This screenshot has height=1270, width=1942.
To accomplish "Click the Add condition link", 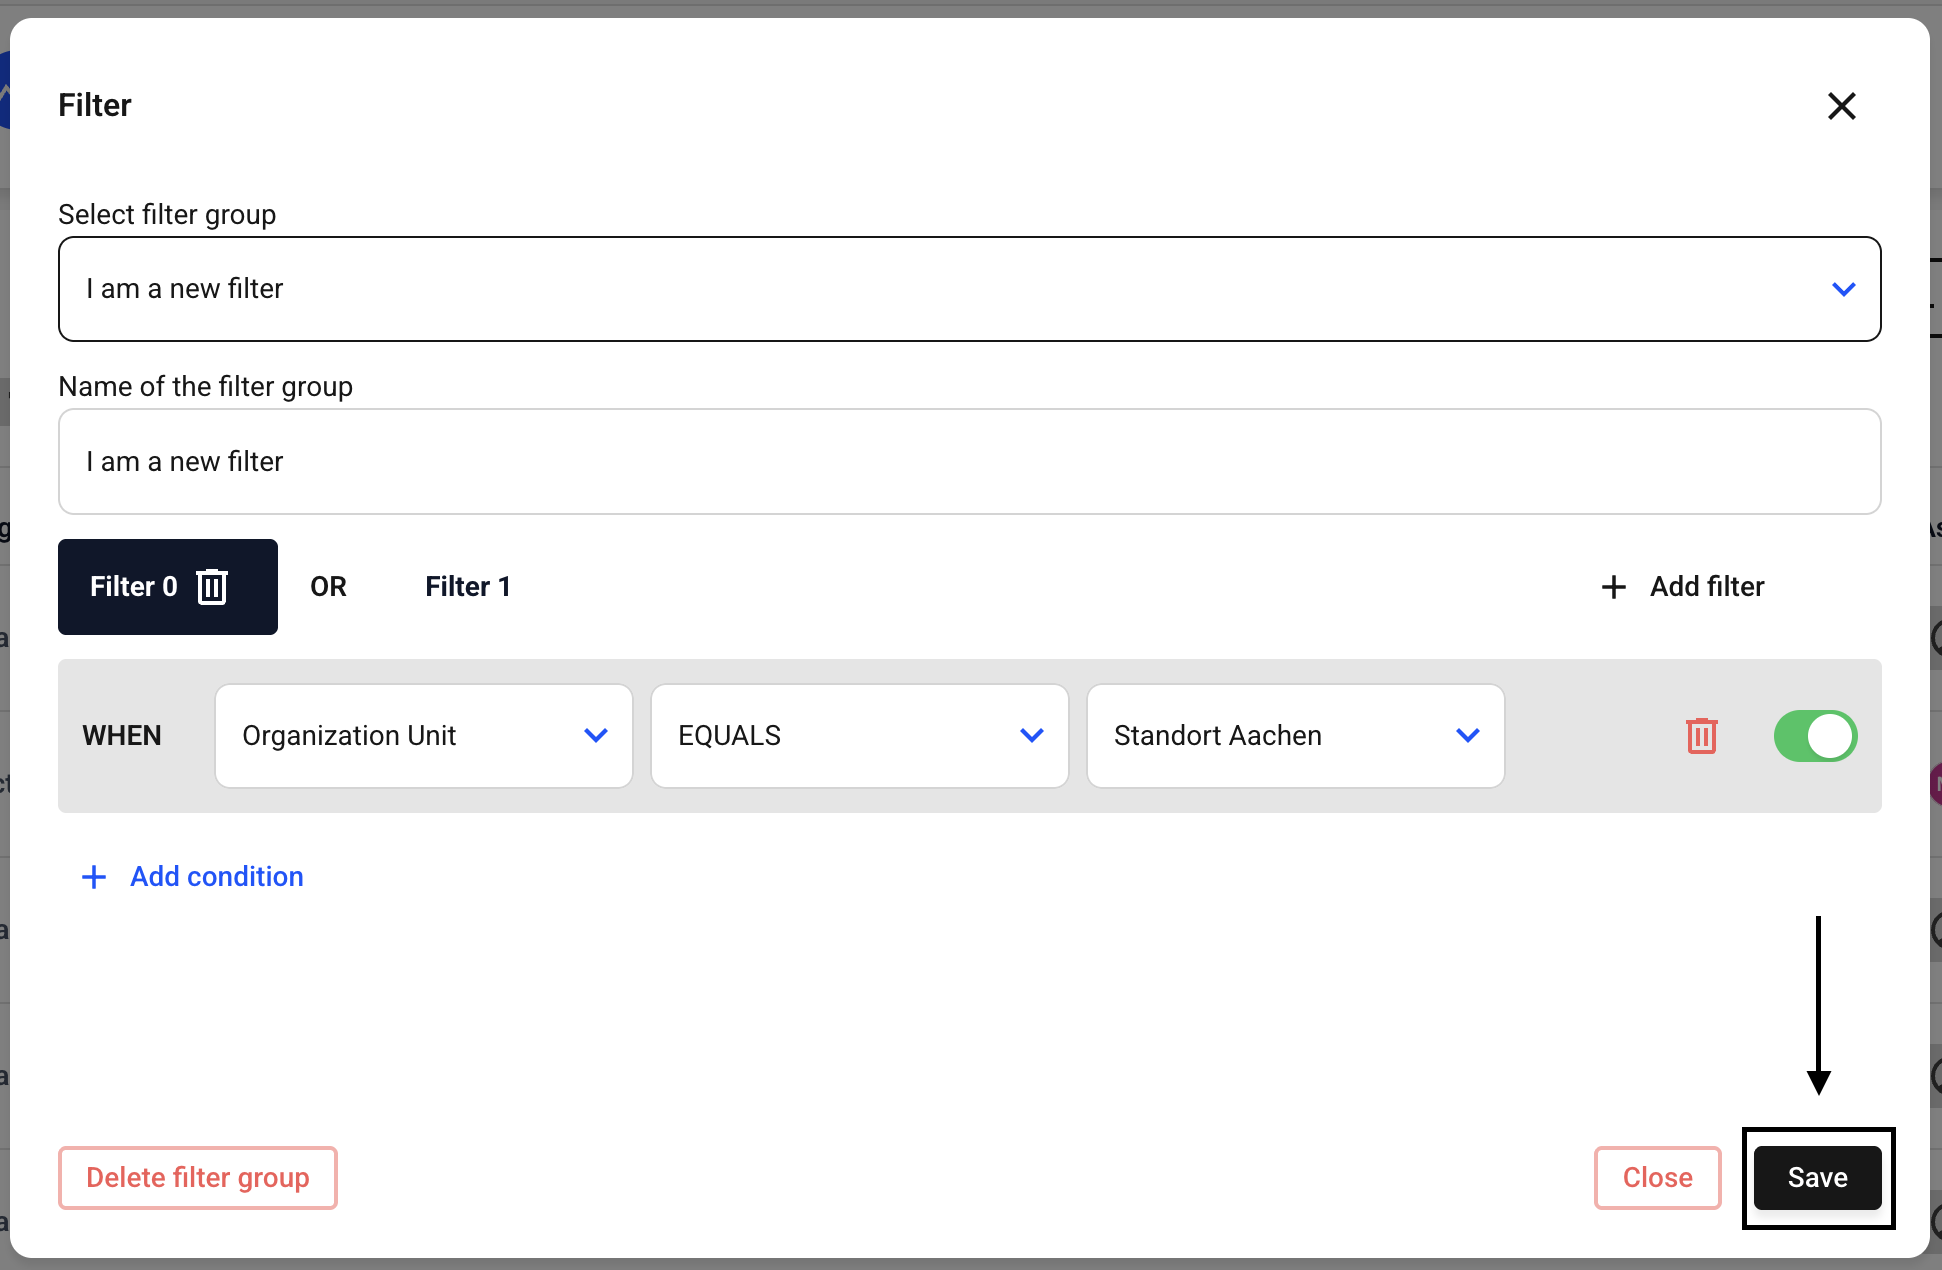I will [x=216, y=877].
